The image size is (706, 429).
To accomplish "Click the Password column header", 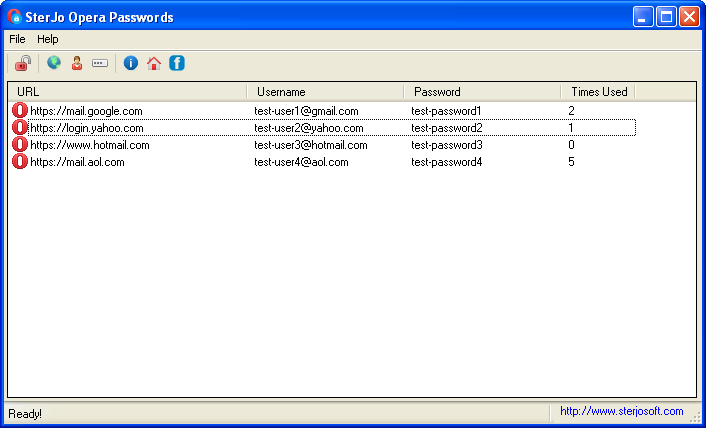I will [482, 92].
